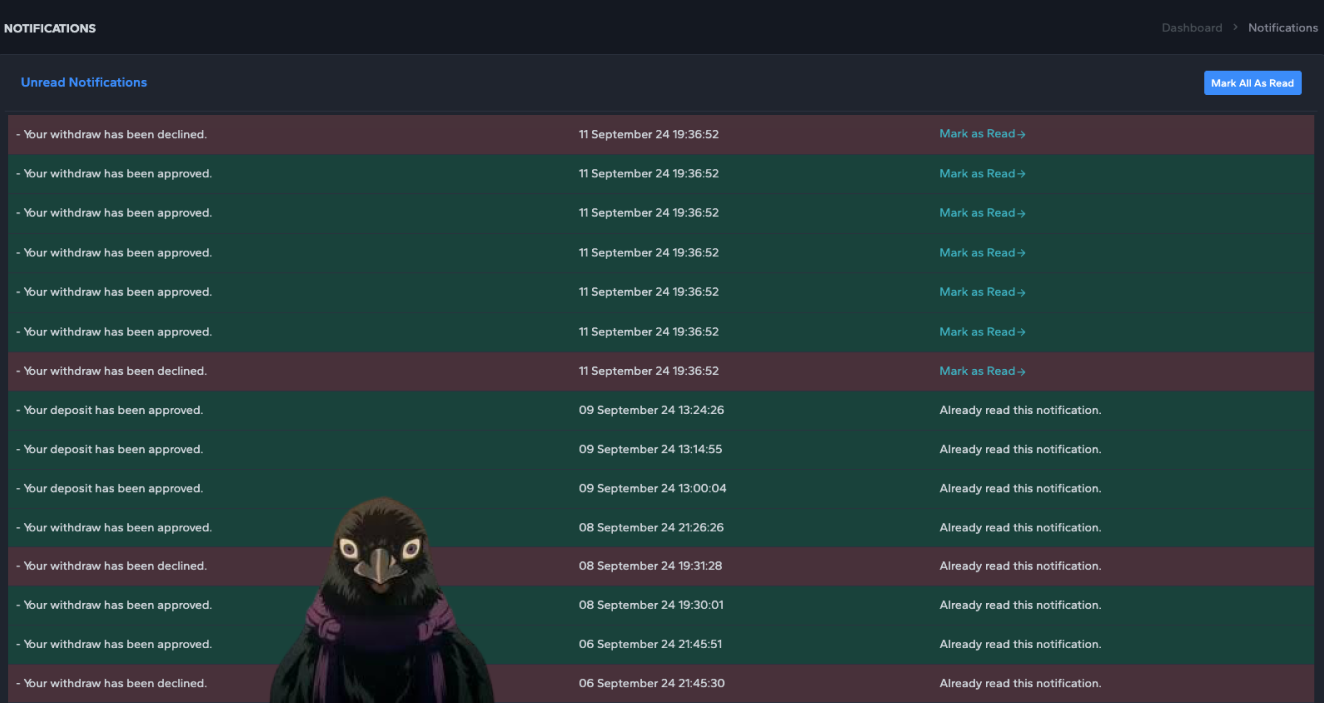Click the Unread Notifications heading
Screen dimensions: 1324x703
click(x=84, y=83)
